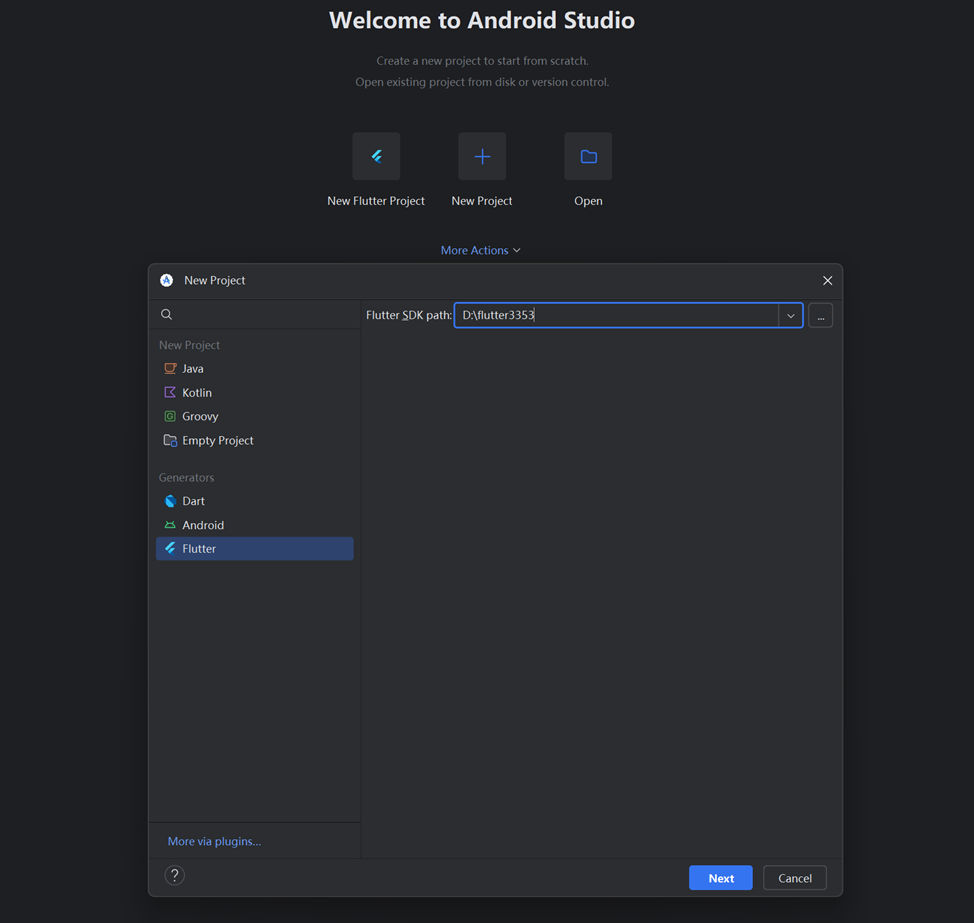Click the search magnifier icon in dialog
Viewport: 974px width, 923px height.
coord(166,314)
